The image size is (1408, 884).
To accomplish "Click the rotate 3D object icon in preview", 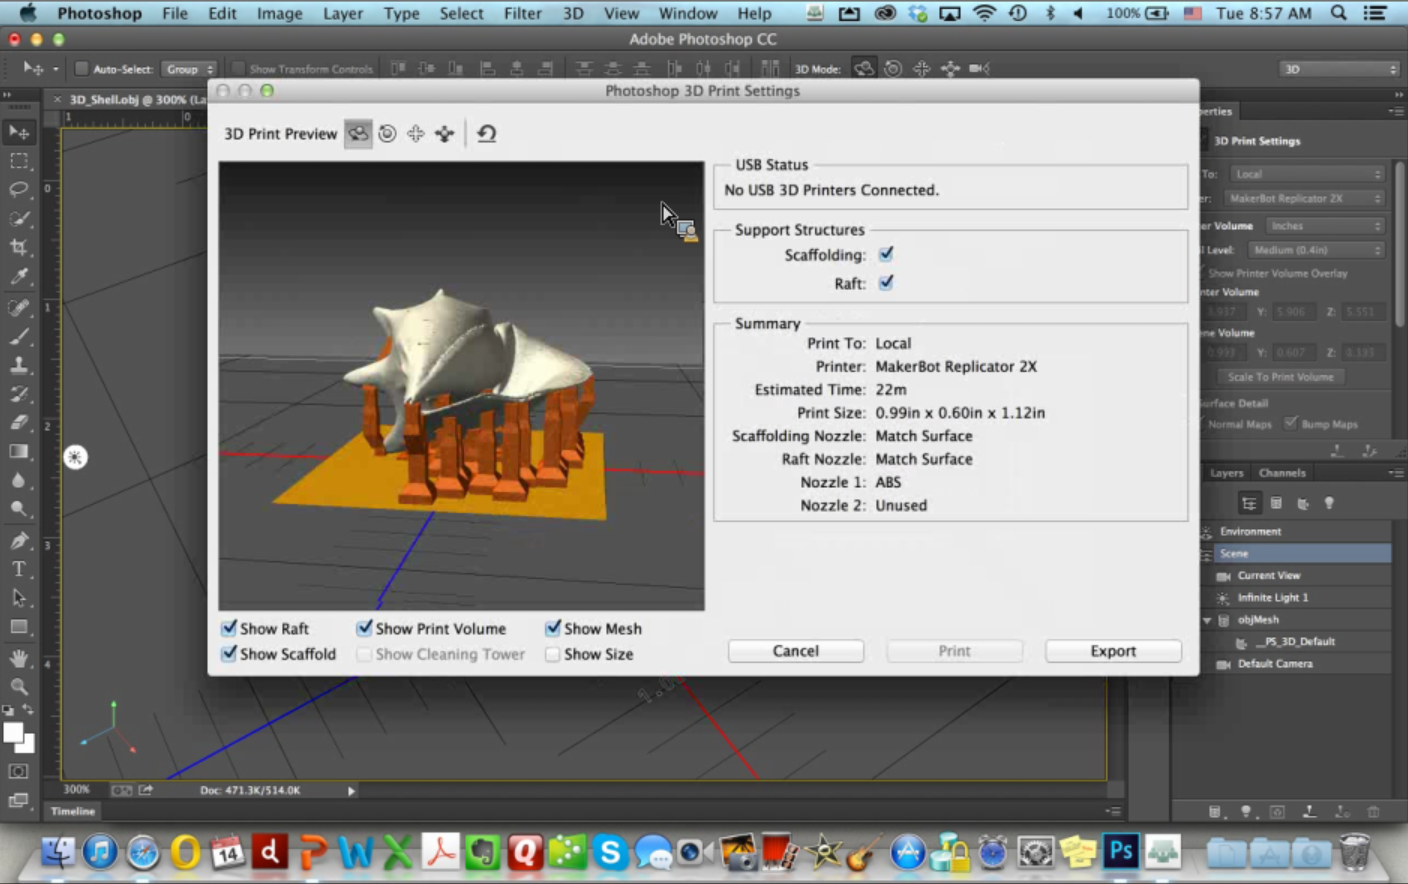I will (x=357, y=134).
